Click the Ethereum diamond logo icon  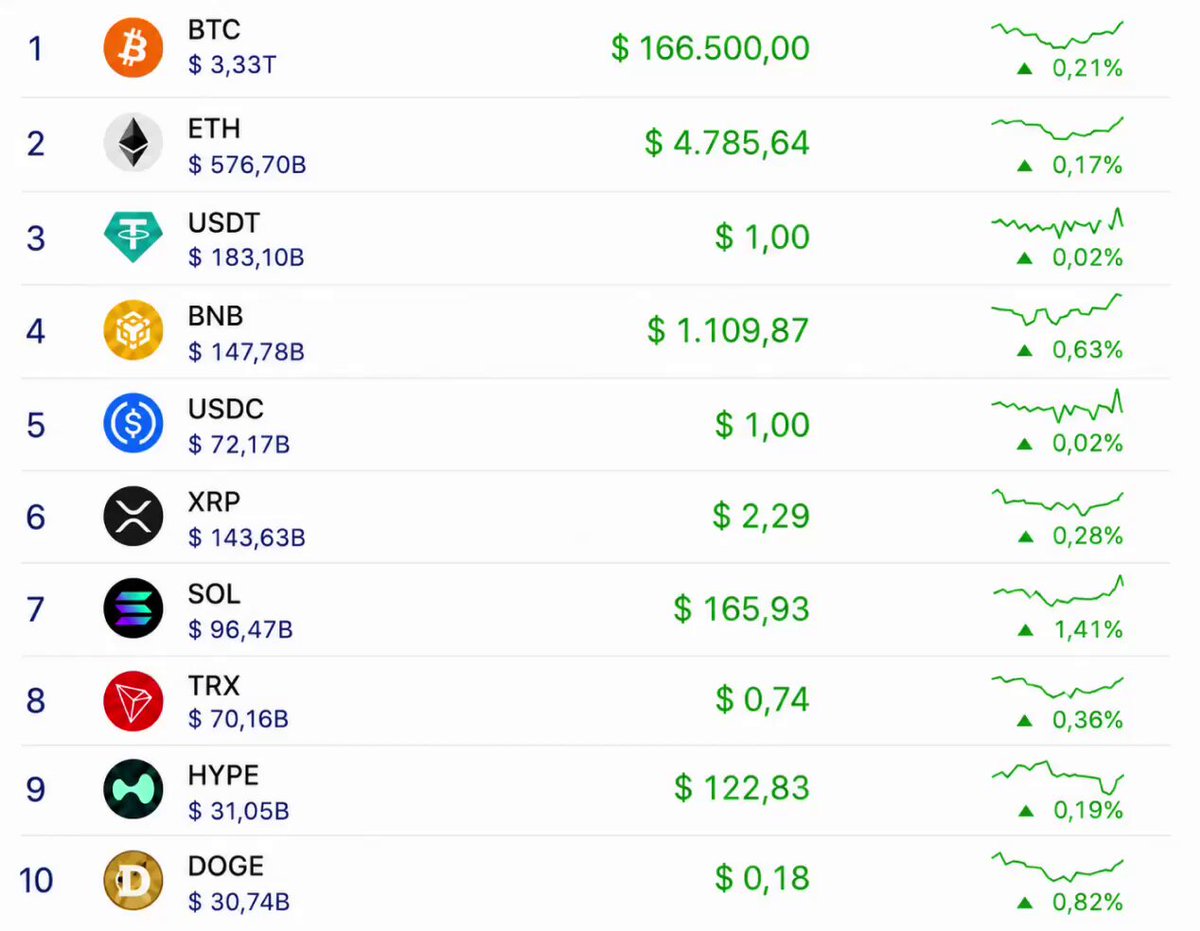click(133, 142)
